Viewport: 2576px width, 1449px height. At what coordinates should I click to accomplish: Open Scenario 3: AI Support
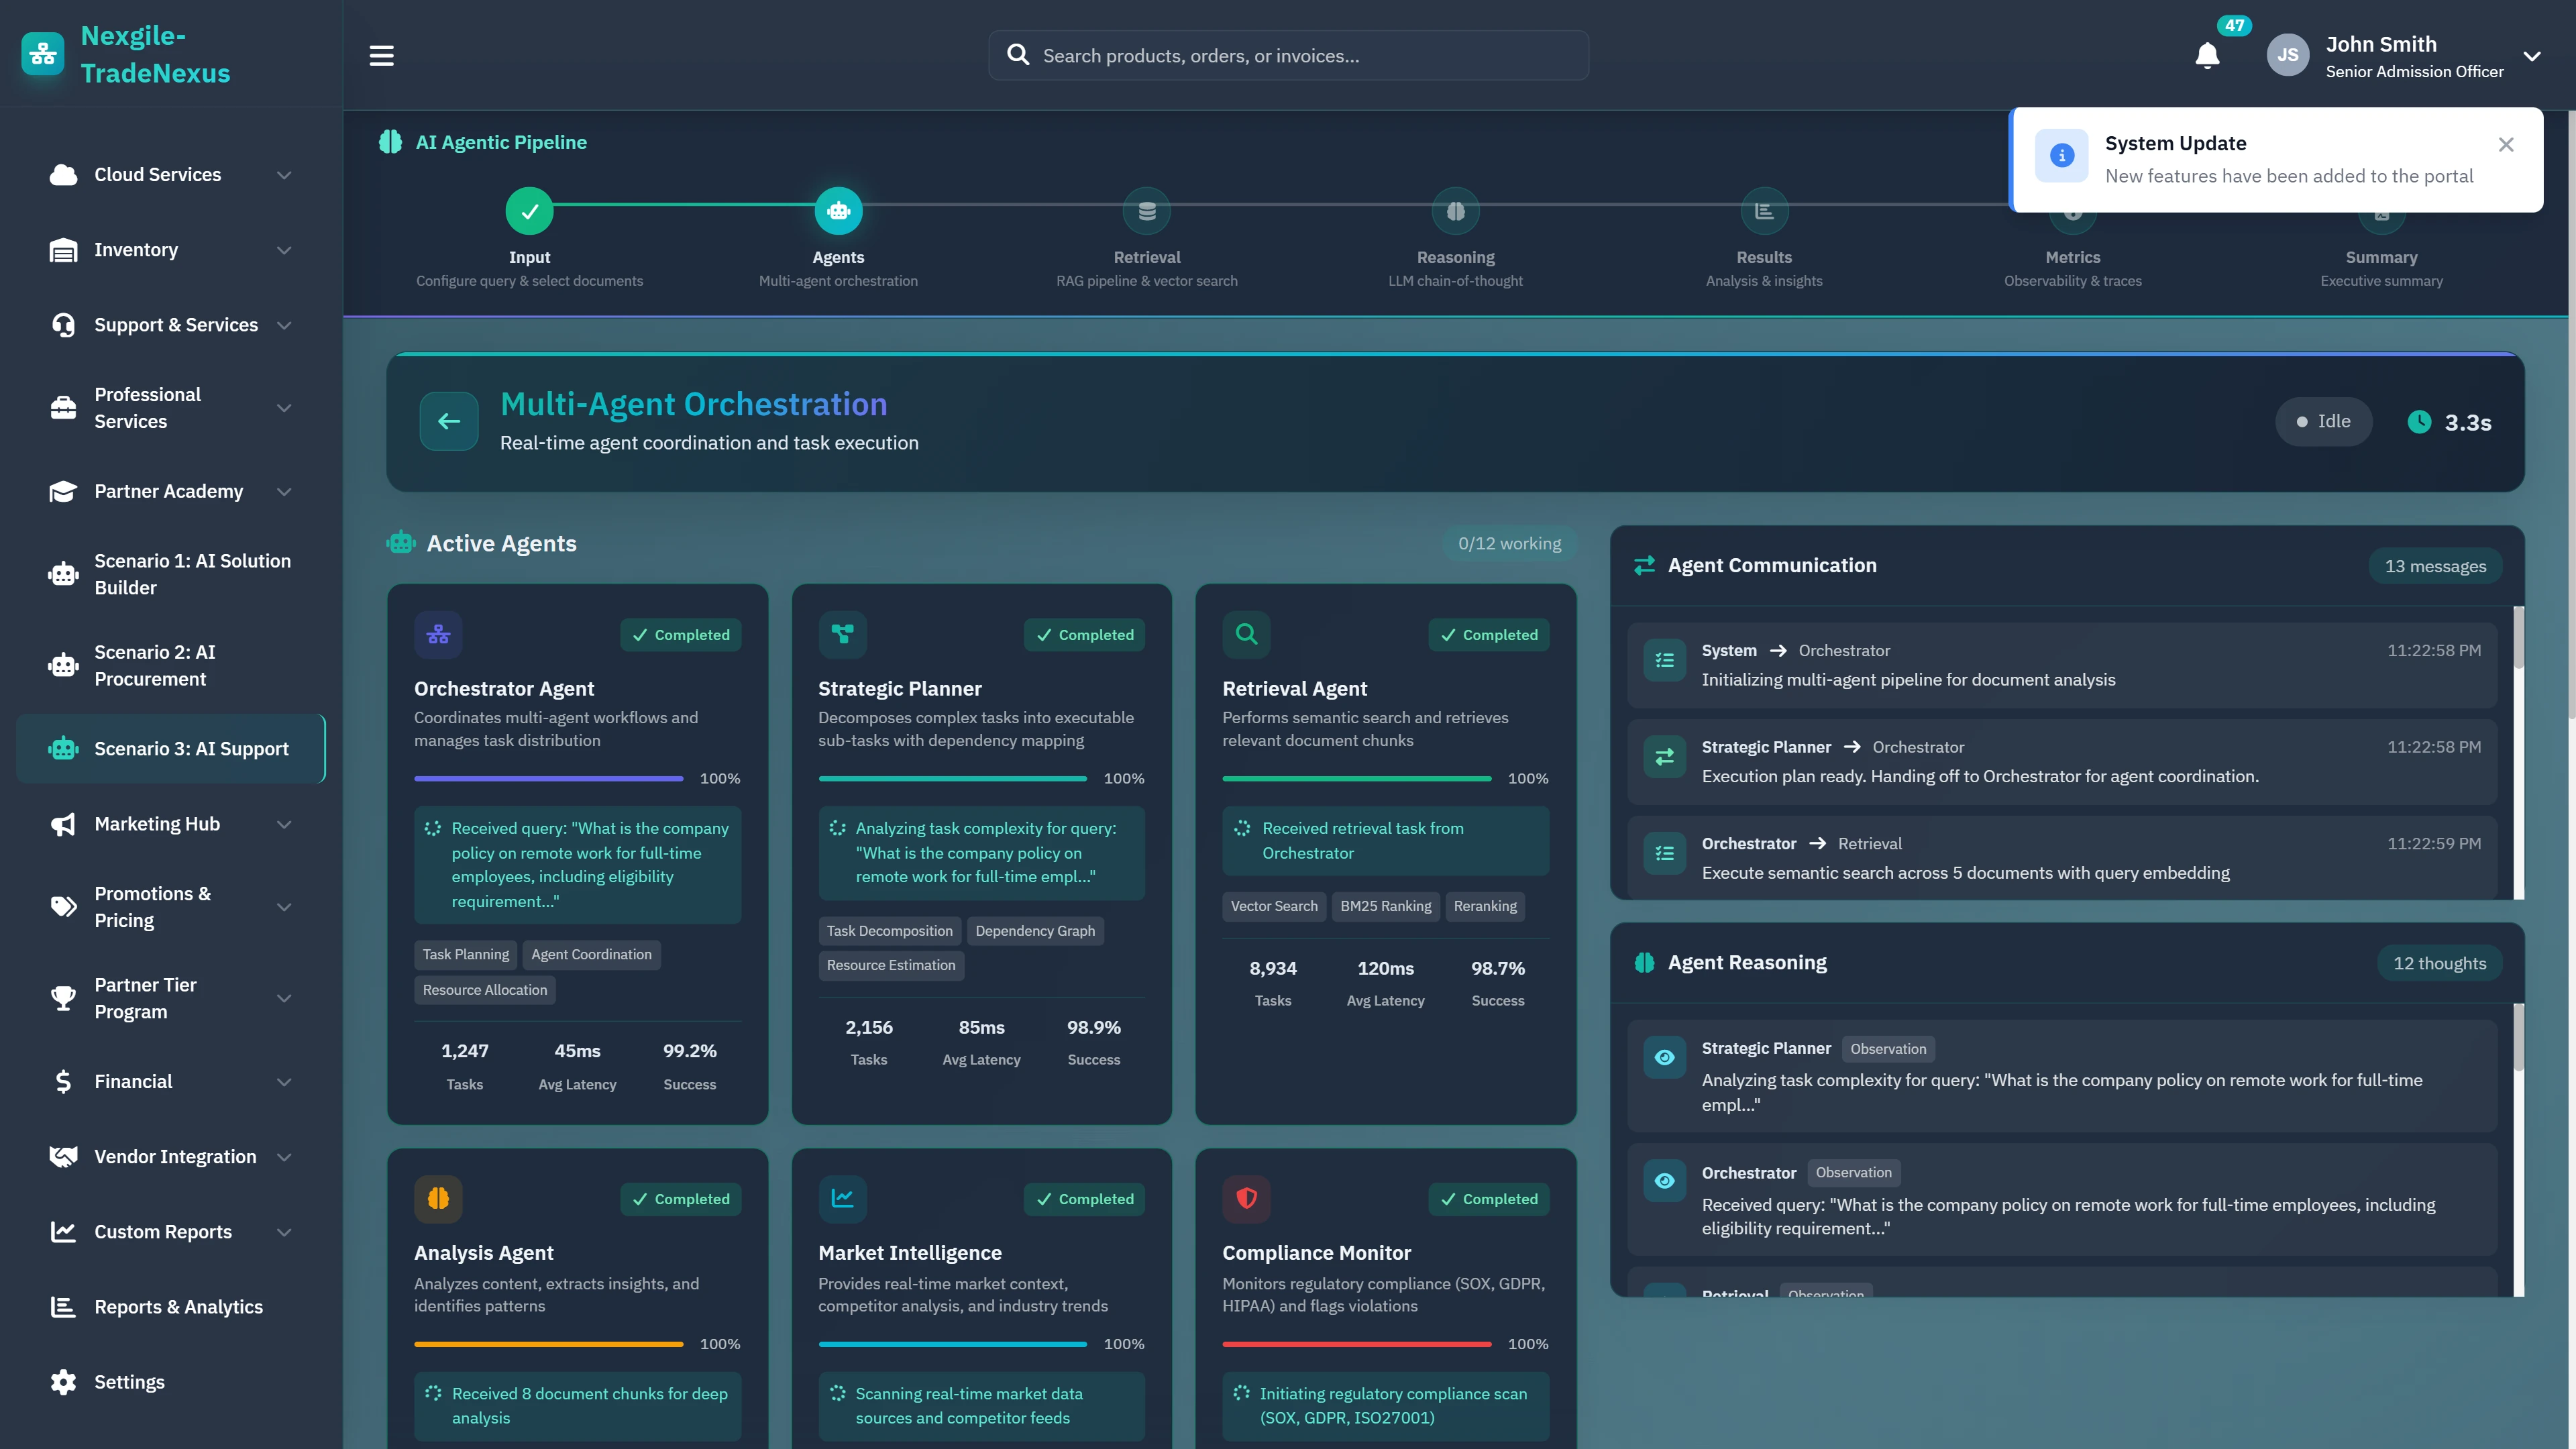click(170, 748)
